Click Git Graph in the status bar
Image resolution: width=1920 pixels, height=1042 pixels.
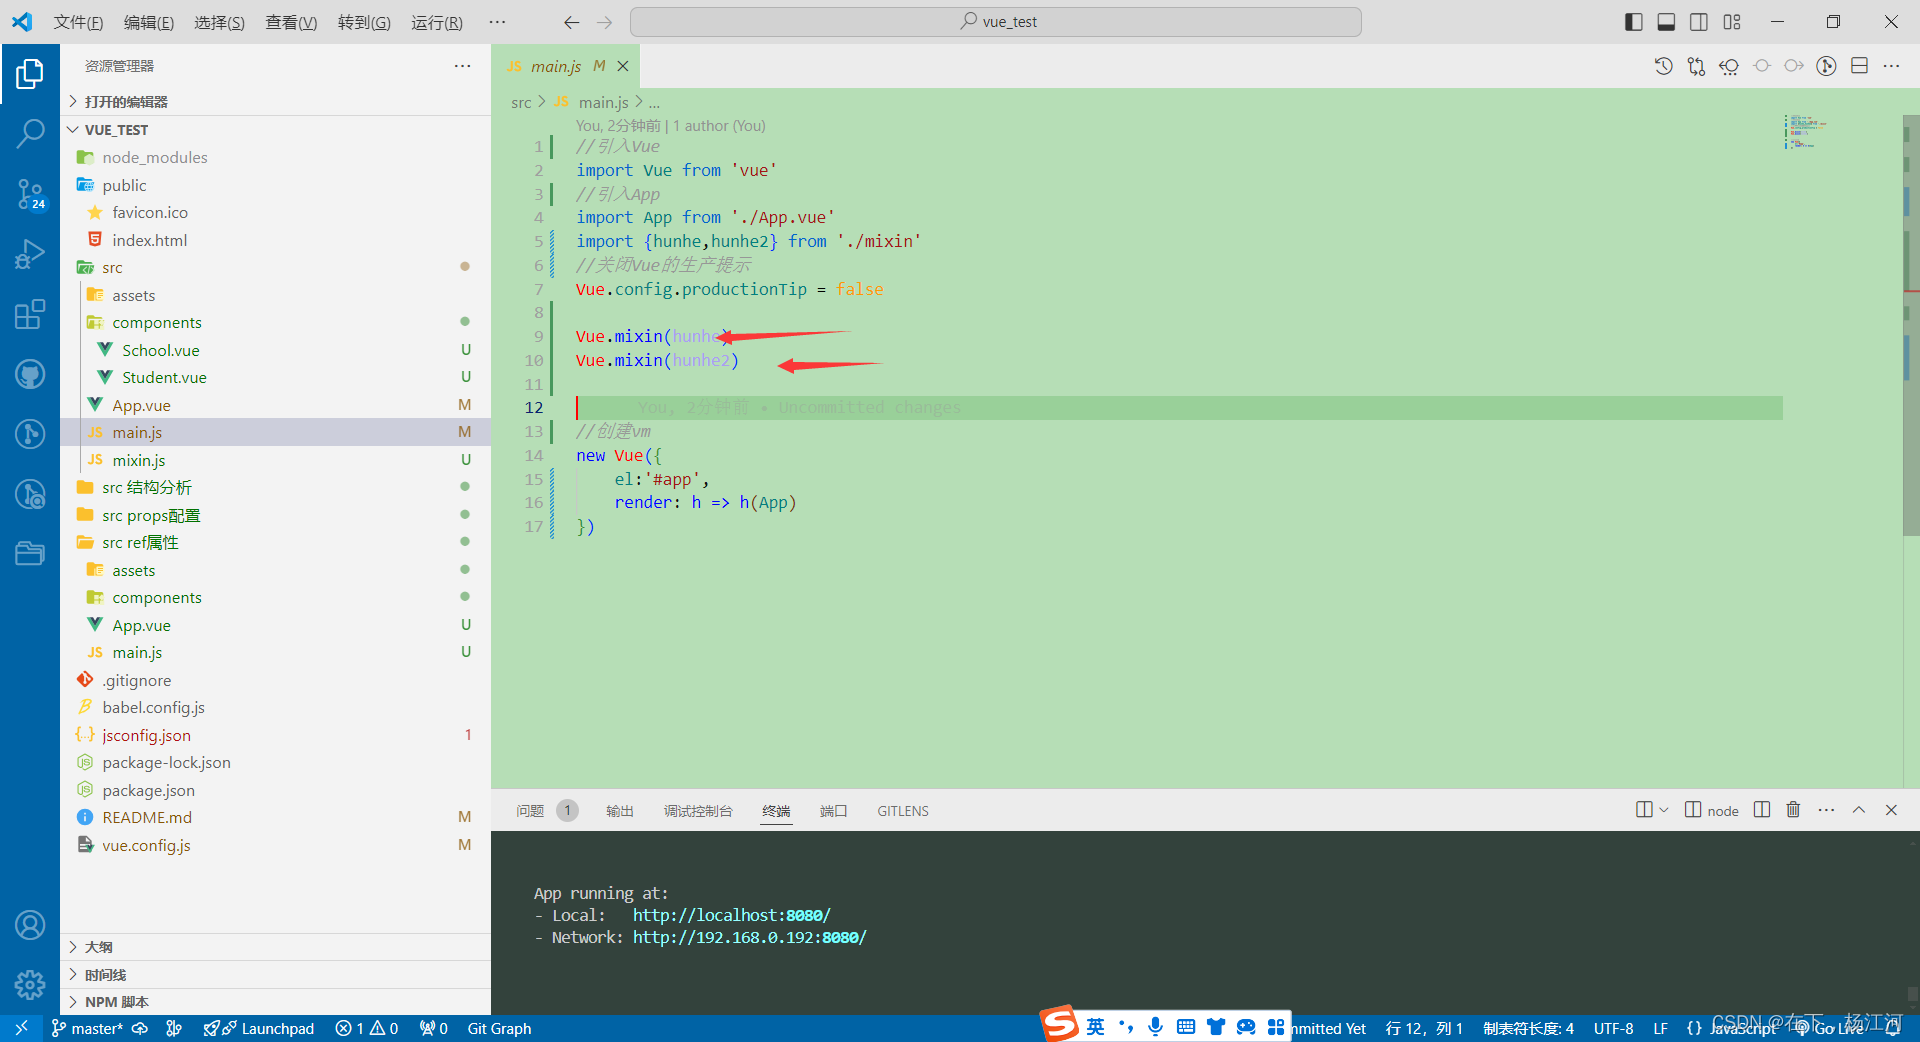[x=499, y=1028]
